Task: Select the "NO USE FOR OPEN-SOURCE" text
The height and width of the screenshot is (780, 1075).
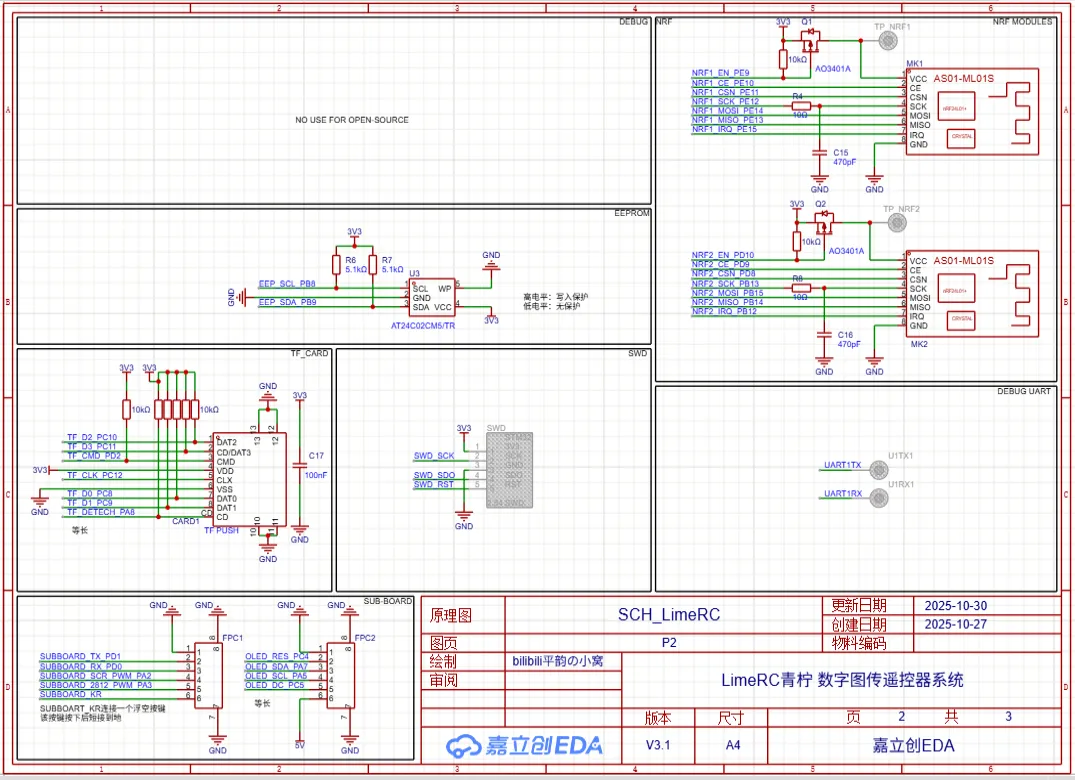Action: pyautogui.click(x=351, y=120)
